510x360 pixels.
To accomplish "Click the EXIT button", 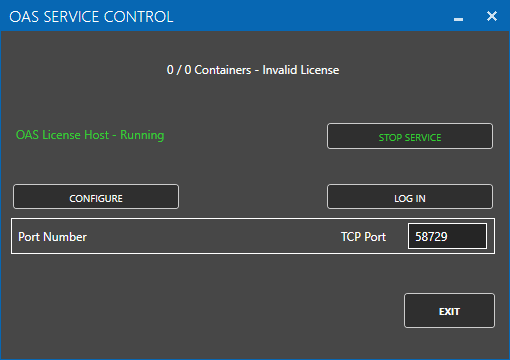I will click(x=449, y=311).
